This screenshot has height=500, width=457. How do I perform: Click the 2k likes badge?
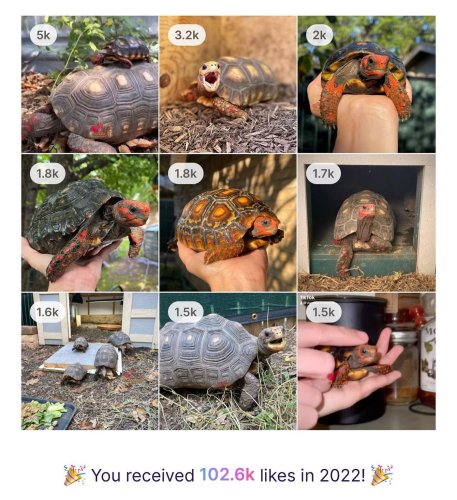(319, 35)
